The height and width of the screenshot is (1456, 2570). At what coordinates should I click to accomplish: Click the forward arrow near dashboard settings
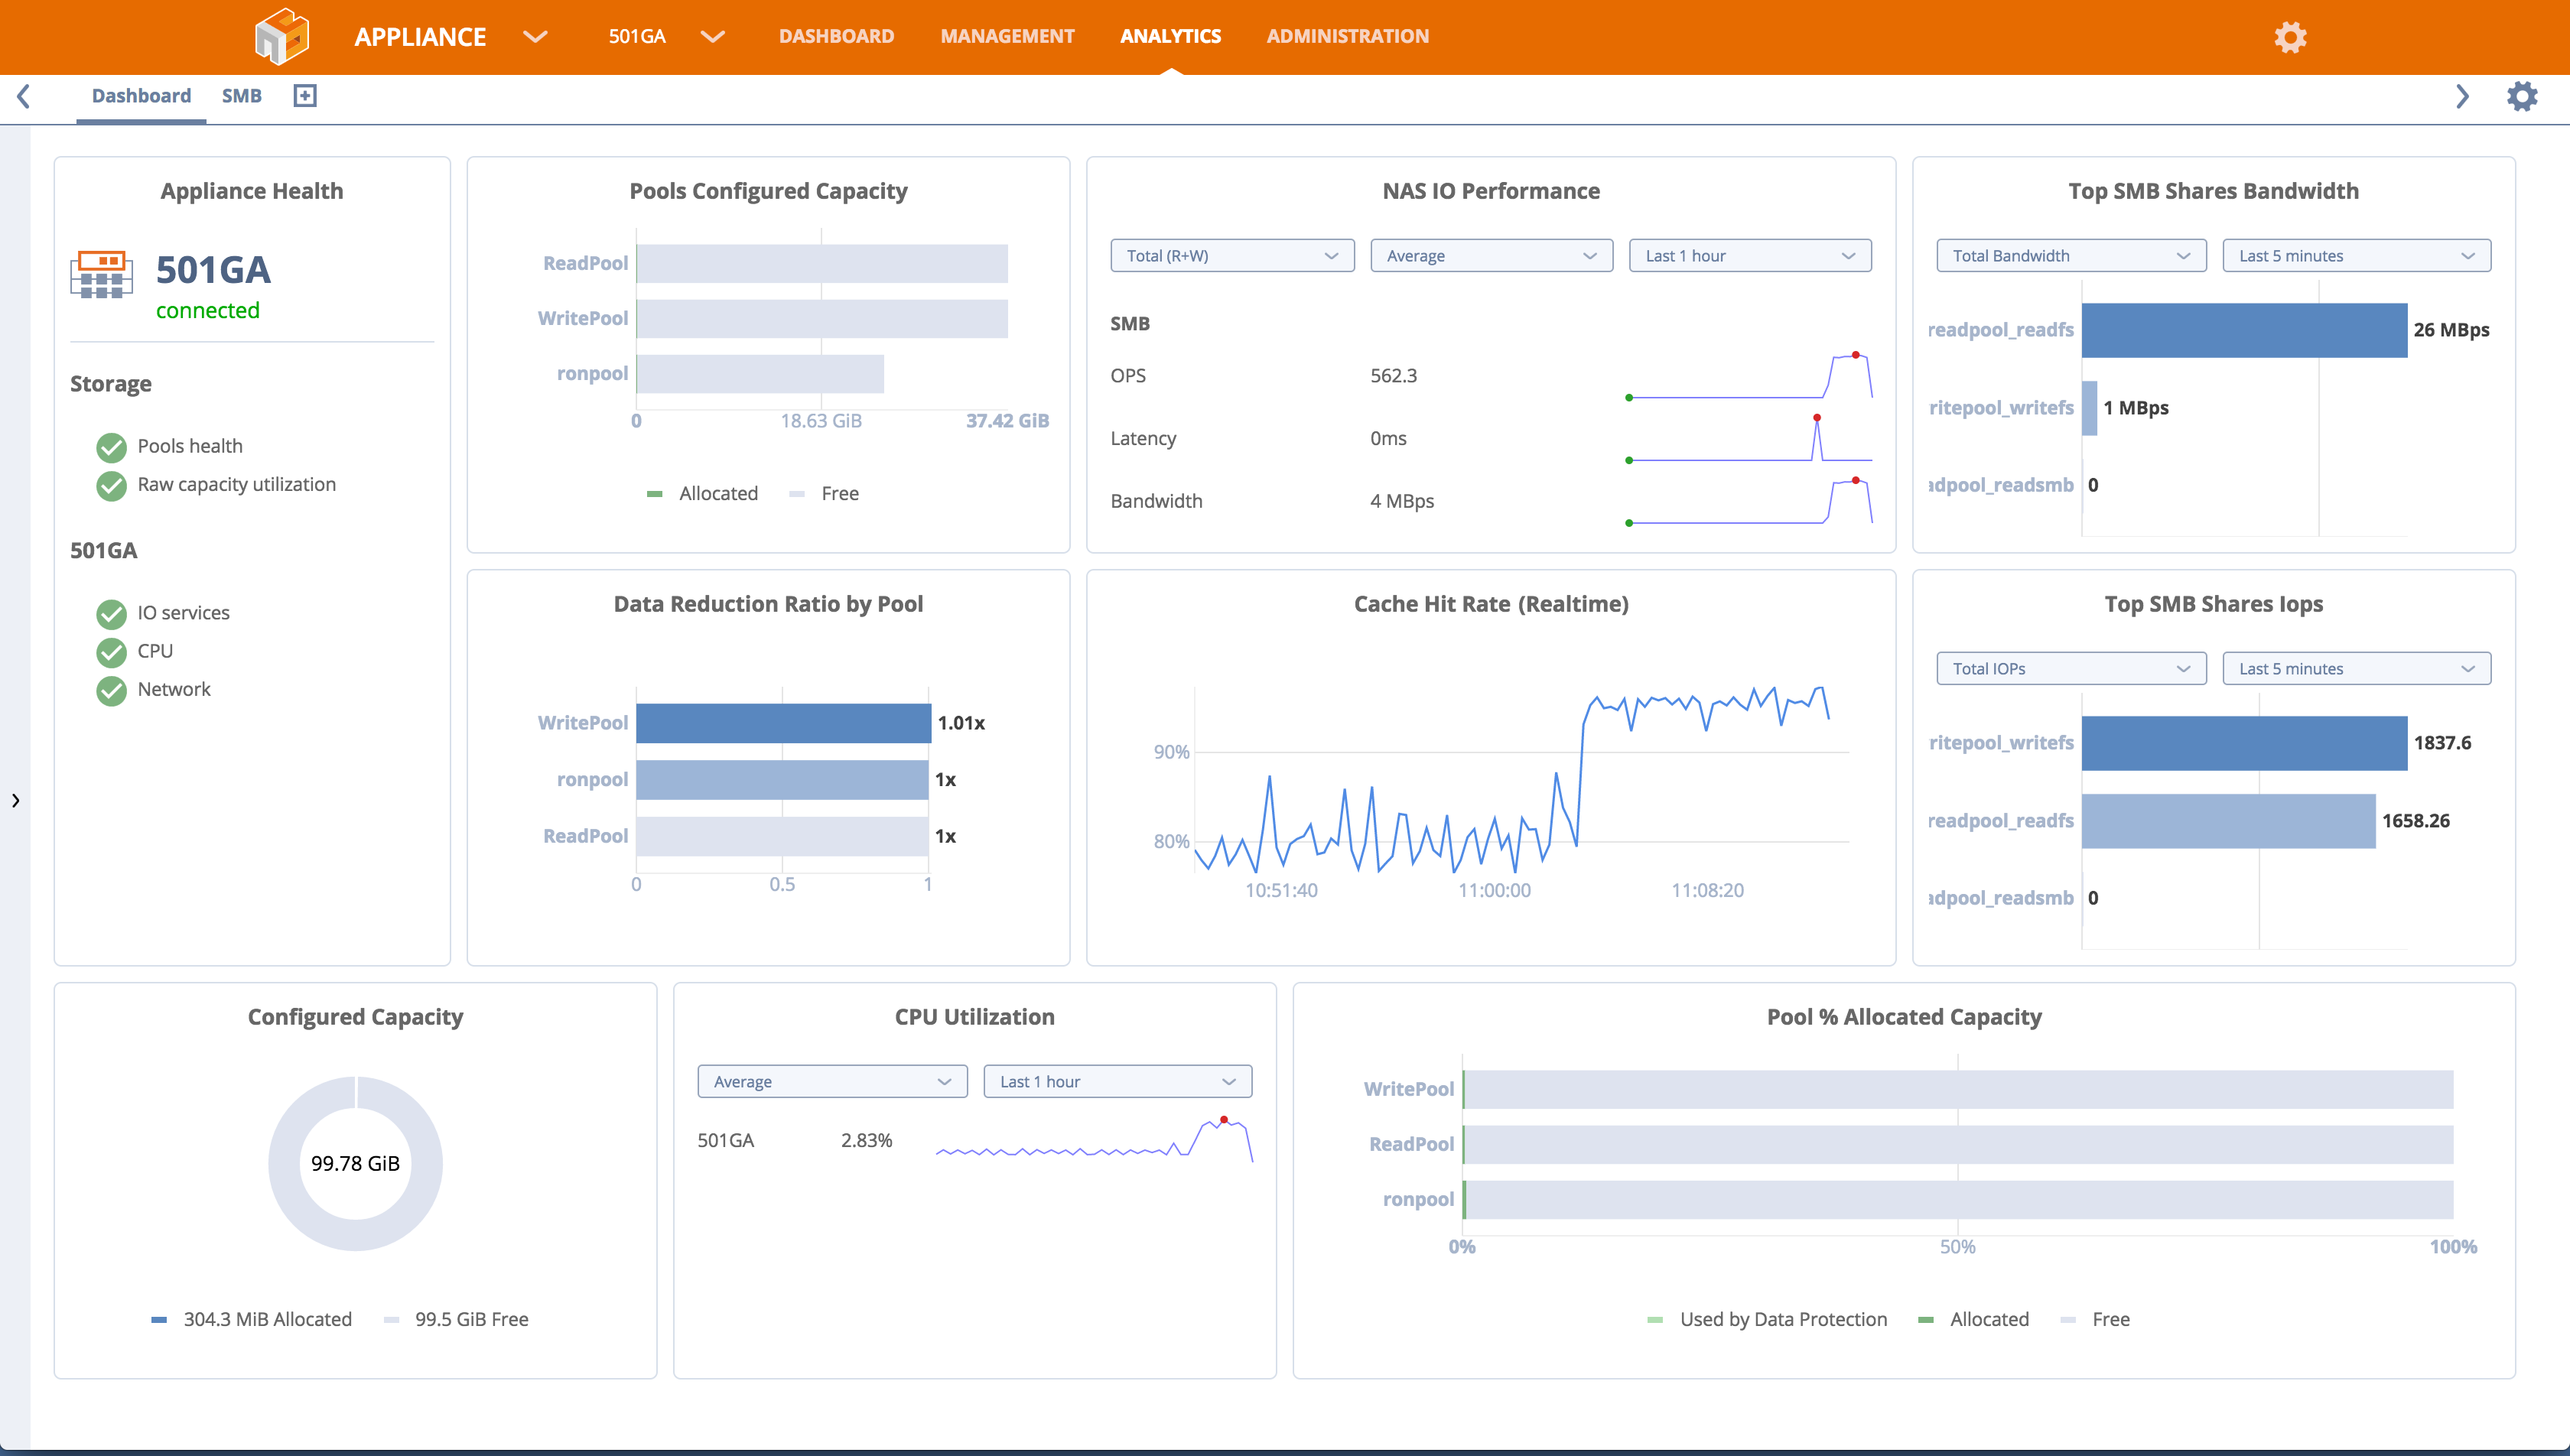point(2462,97)
